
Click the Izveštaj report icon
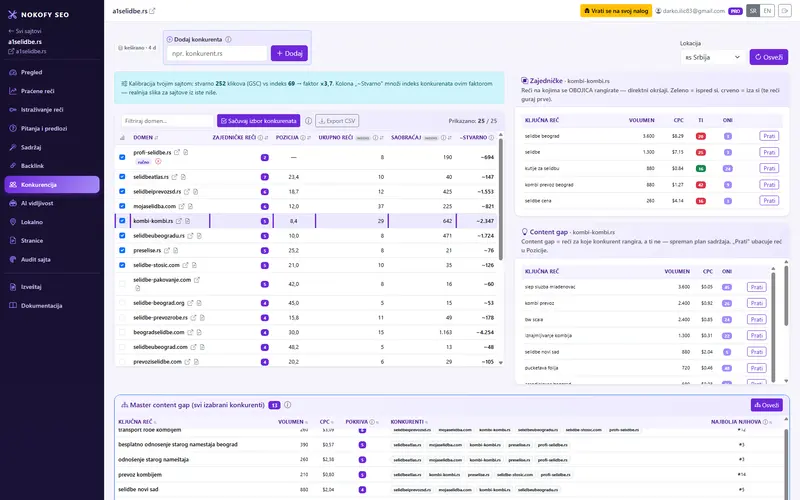[x=13, y=287]
